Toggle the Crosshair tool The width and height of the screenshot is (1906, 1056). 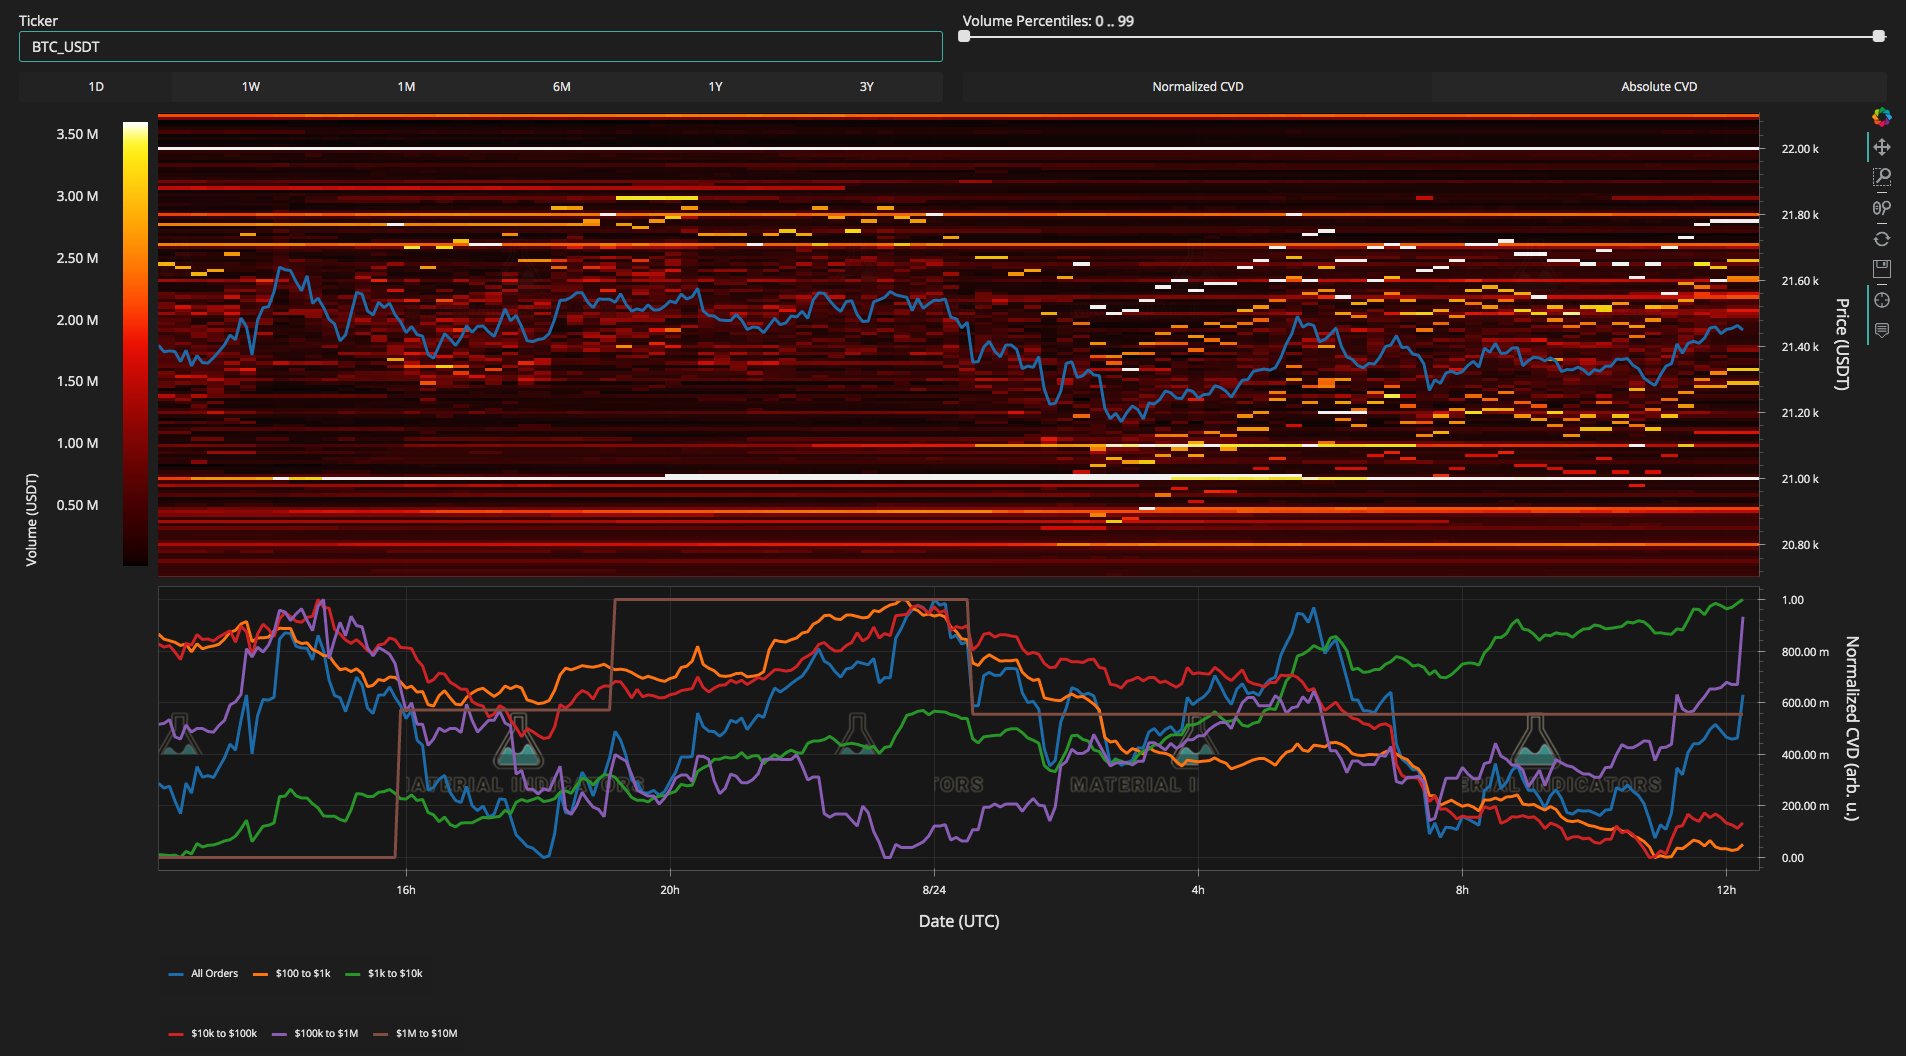tap(1881, 300)
